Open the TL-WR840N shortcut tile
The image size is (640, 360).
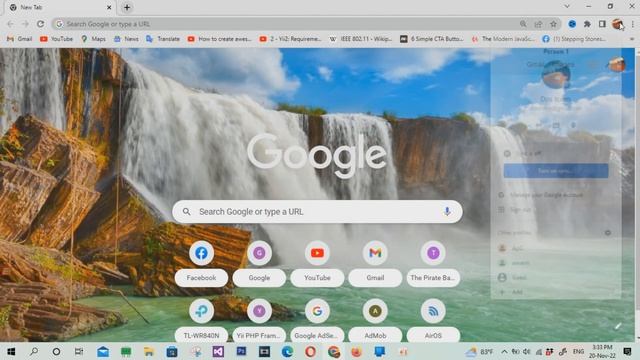click(x=201, y=321)
